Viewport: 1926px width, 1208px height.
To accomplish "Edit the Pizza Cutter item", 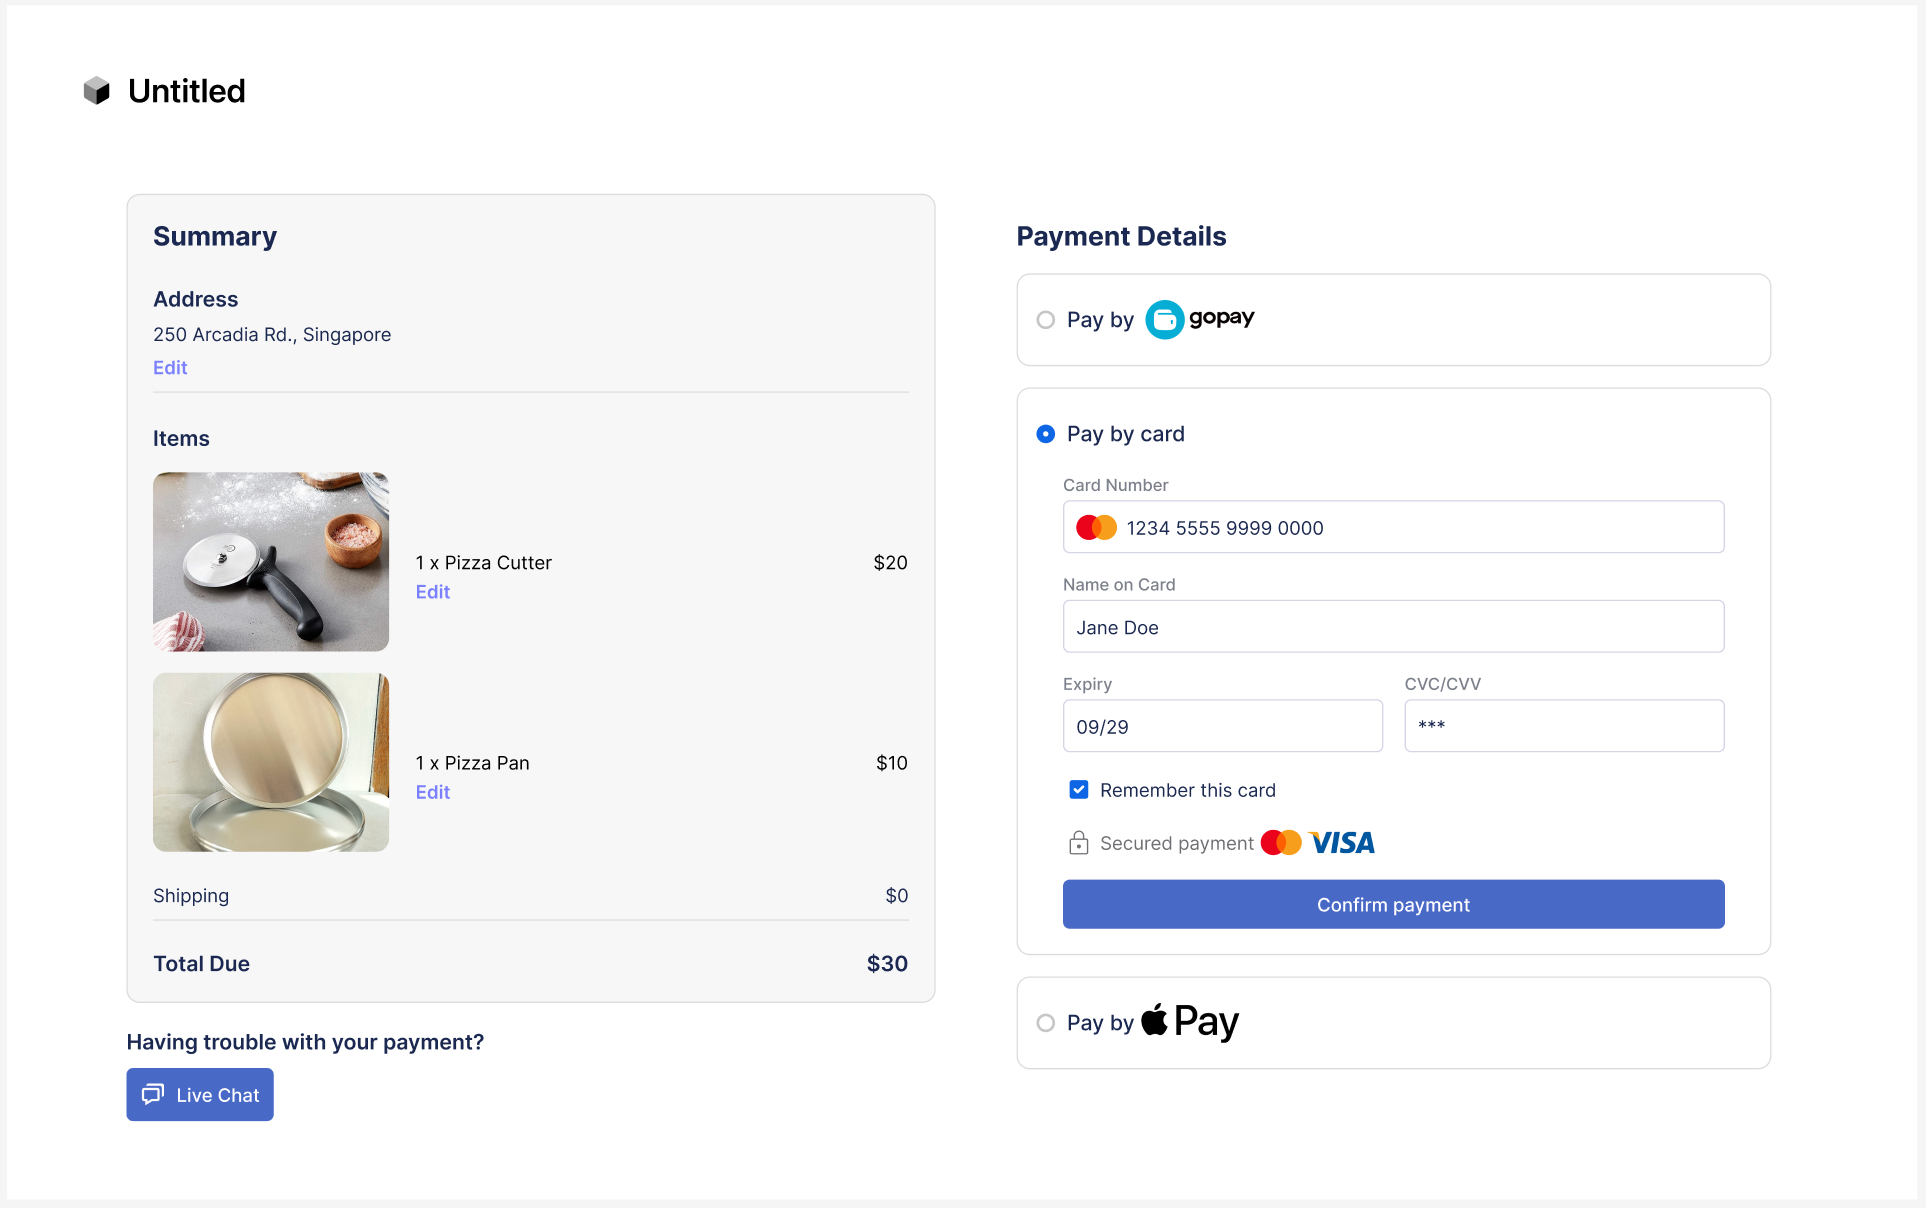I will point(433,592).
